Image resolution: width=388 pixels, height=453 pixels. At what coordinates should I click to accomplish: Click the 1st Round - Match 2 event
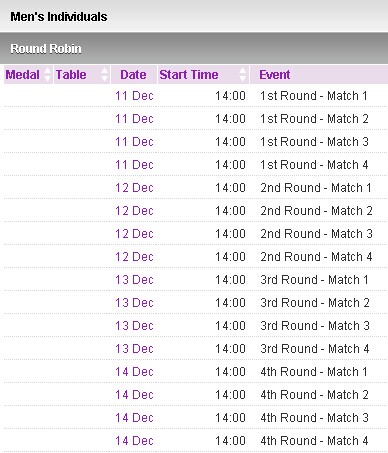314,119
